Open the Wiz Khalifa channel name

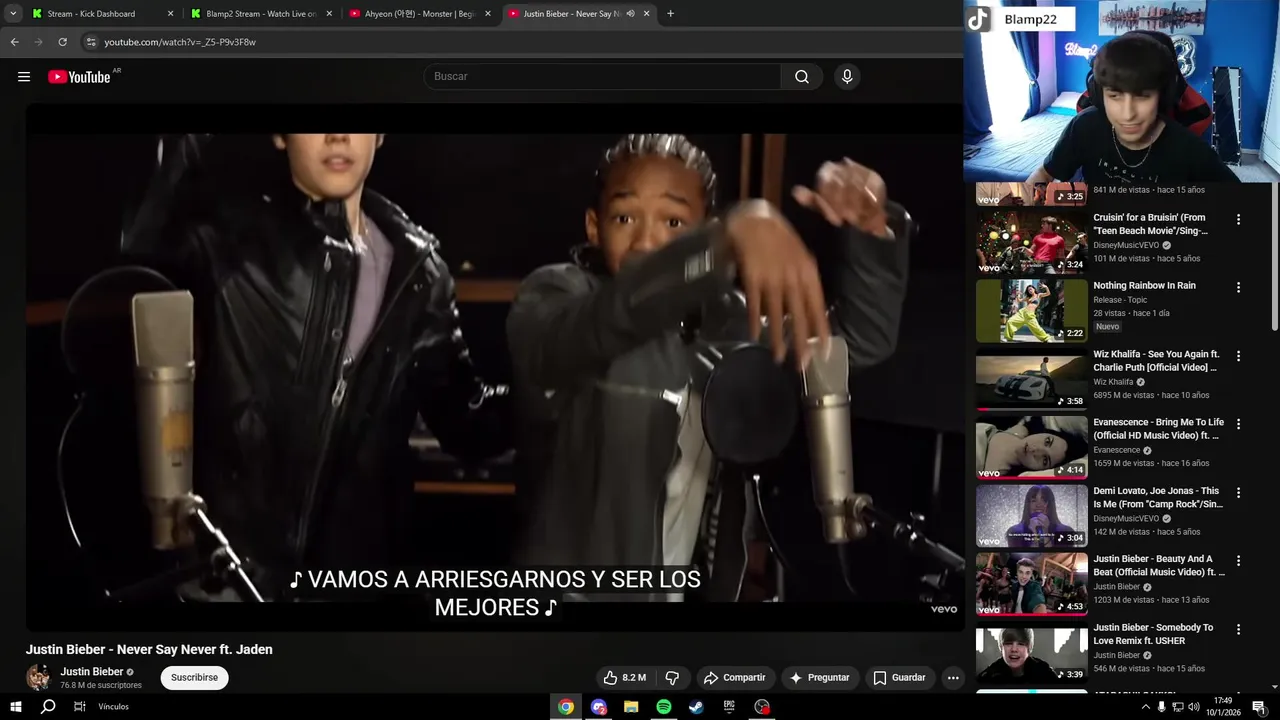click(1113, 382)
